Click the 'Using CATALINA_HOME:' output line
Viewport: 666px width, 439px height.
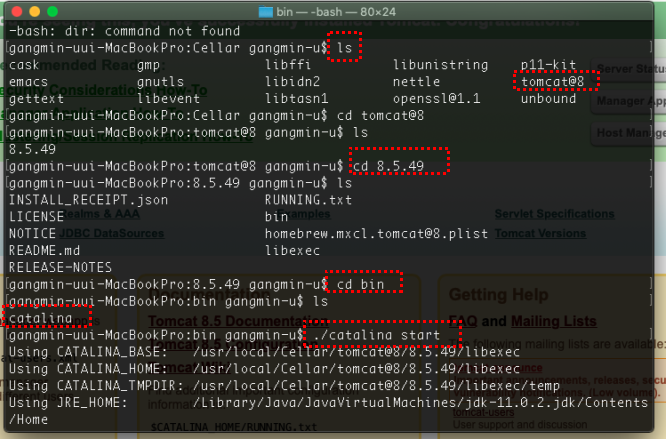(264, 369)
